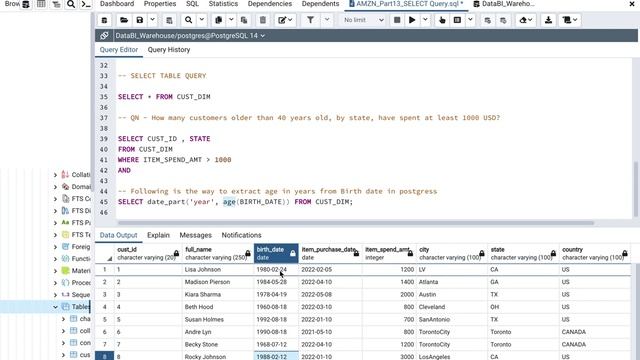
Task: Click the Paste rows icon
Action: click(244, 20)
